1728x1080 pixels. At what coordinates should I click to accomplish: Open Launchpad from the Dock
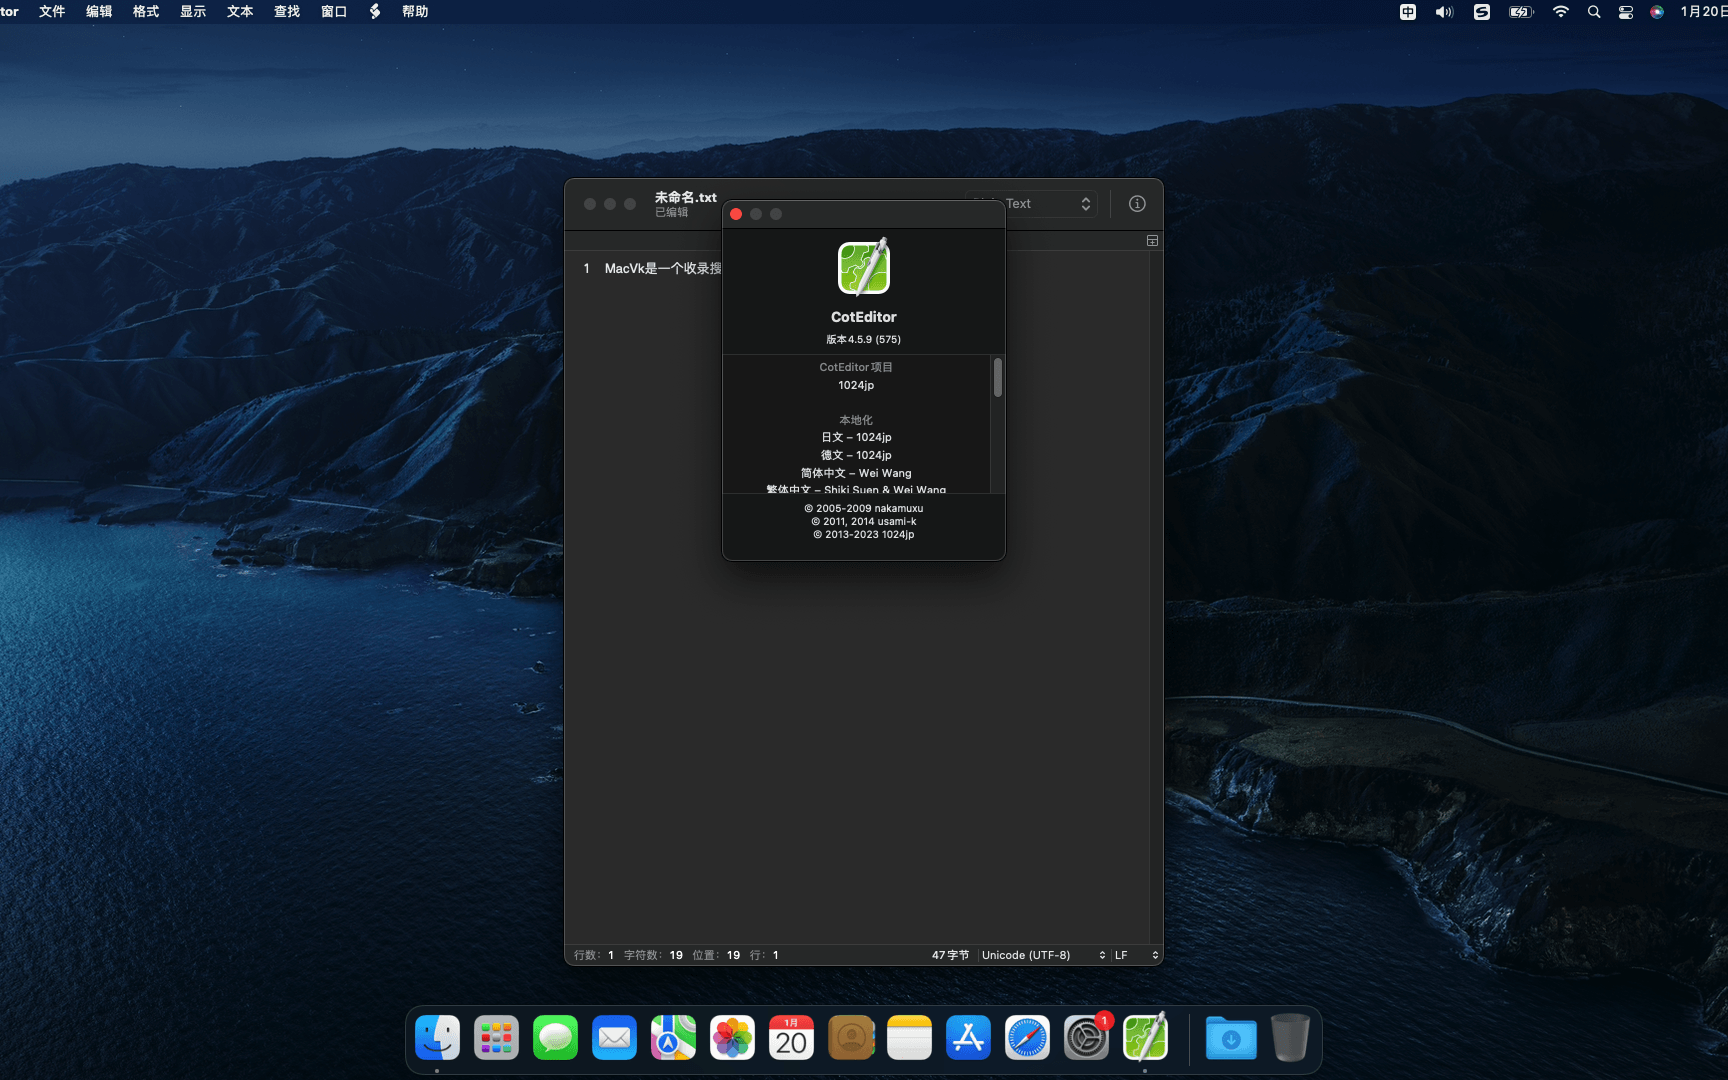[x=496, y=1038]
